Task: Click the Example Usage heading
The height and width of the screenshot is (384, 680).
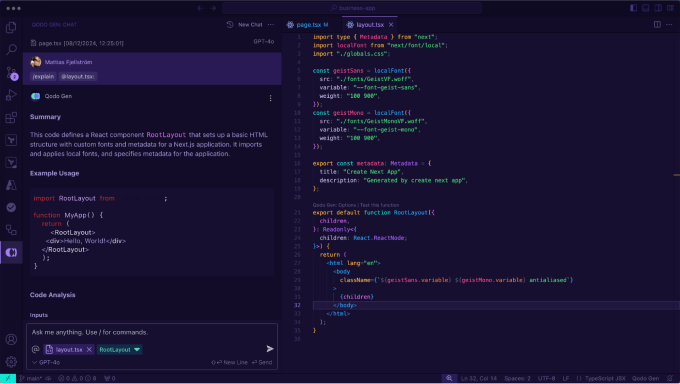Action: pos(54,173)
